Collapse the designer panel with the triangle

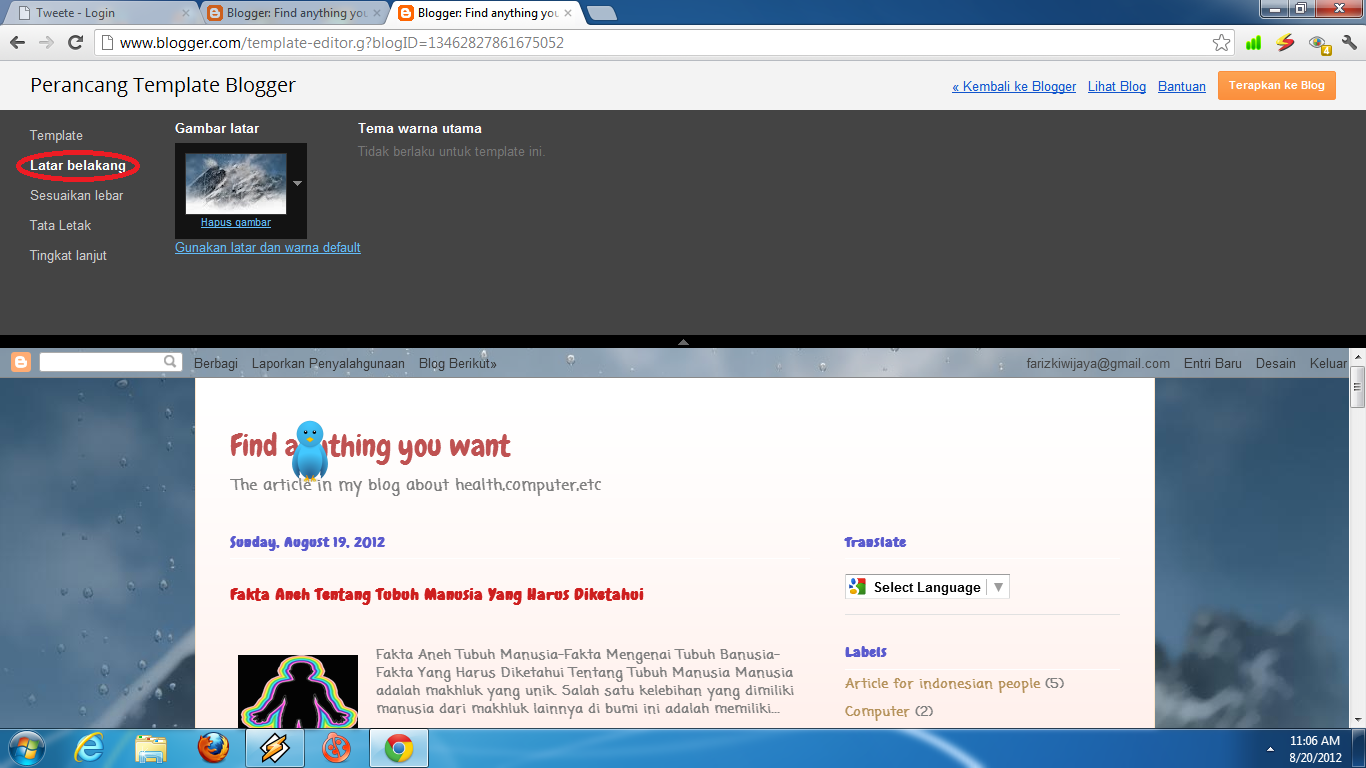[683, 341]
